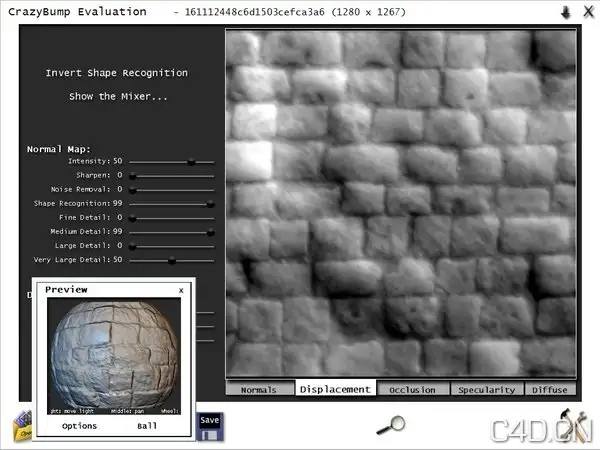Open Preview Options
Viewport: 600px width, 450px height.
80,426
